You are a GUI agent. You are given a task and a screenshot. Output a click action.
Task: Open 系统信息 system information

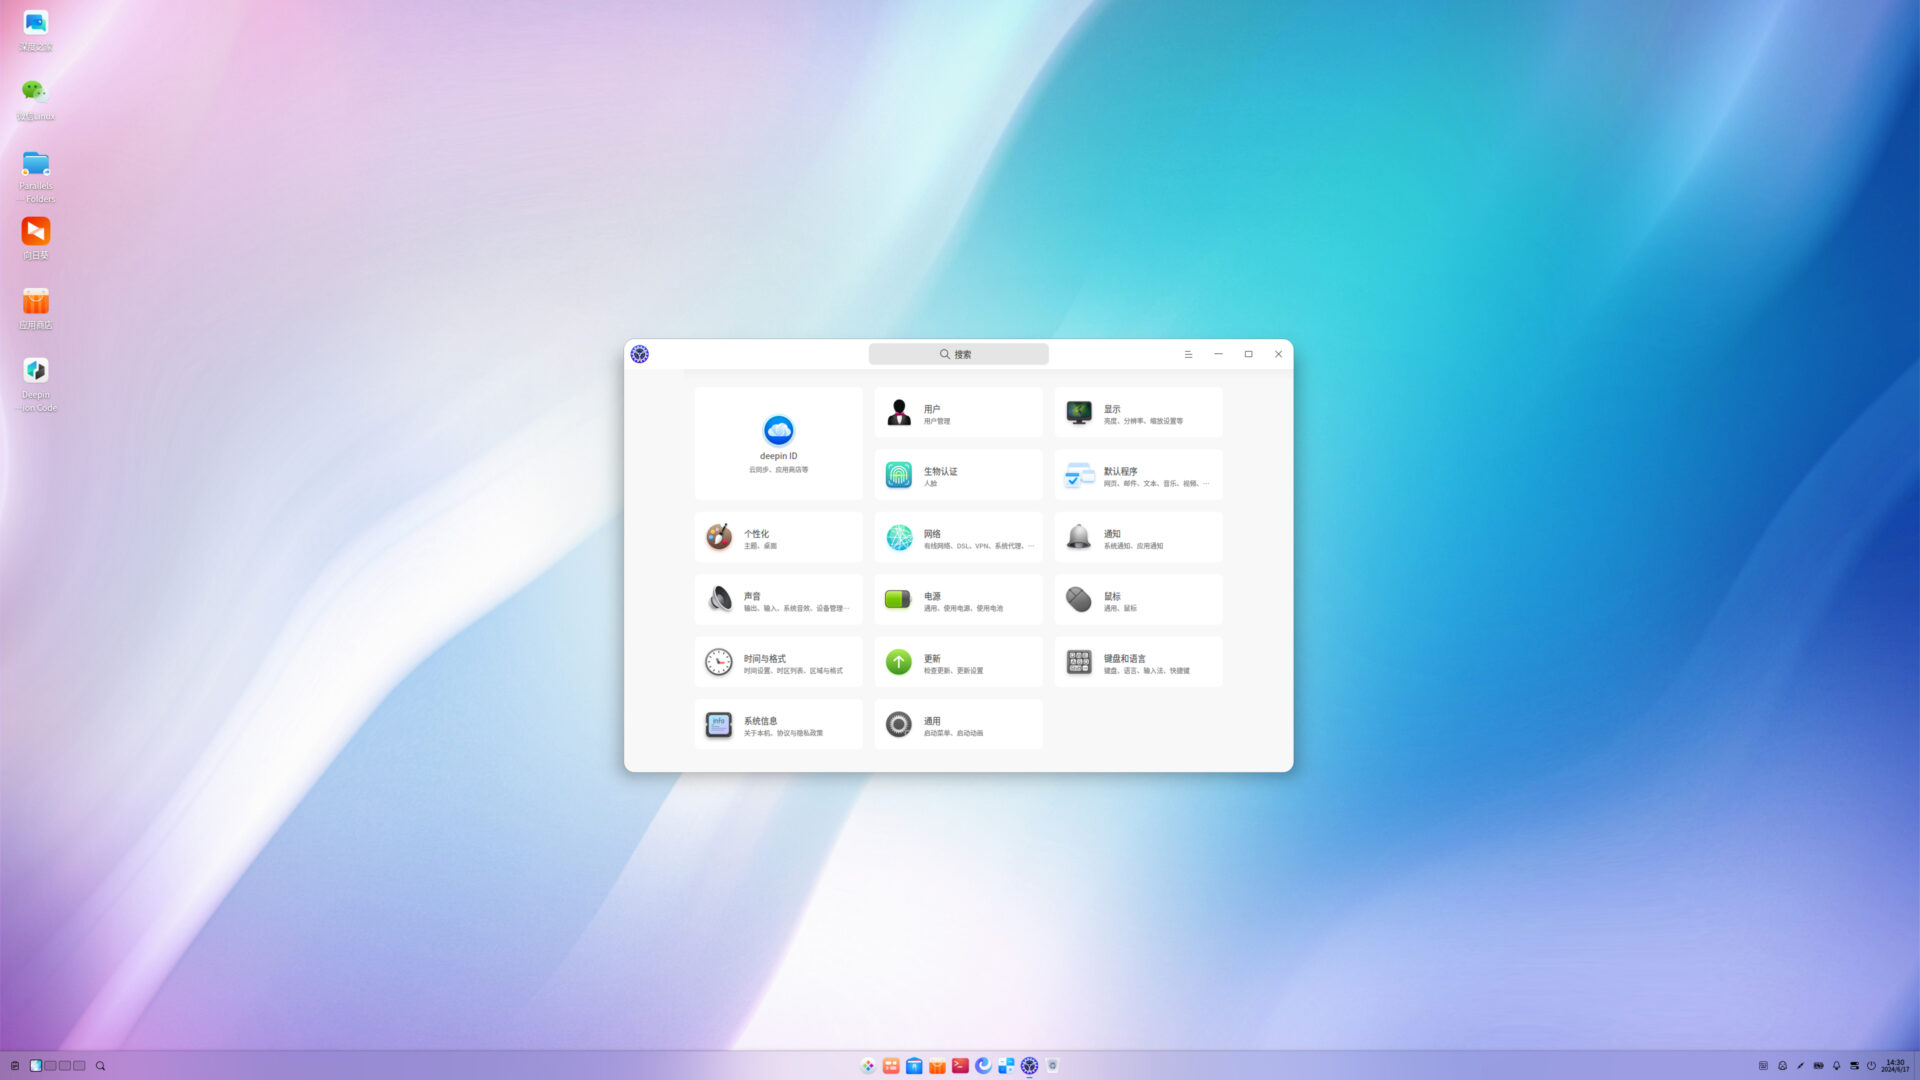coord(778,724)
